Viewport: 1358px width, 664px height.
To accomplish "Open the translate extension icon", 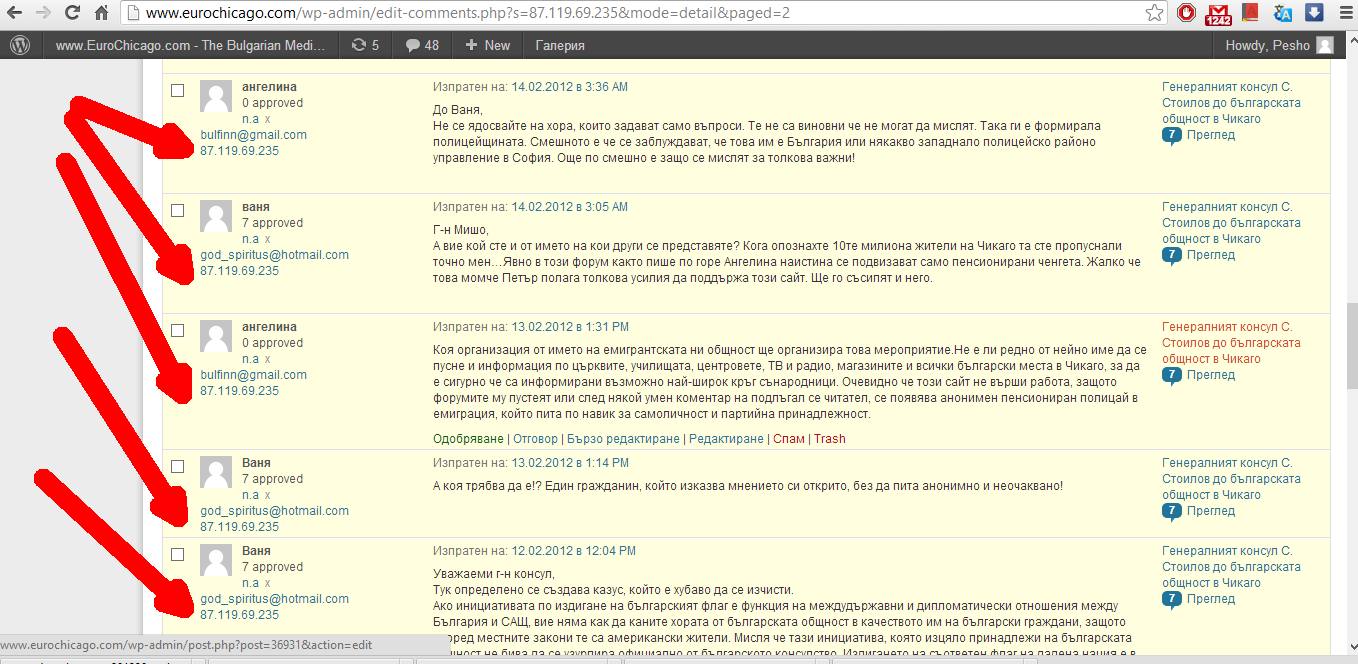I will [x=1282, y=14].
